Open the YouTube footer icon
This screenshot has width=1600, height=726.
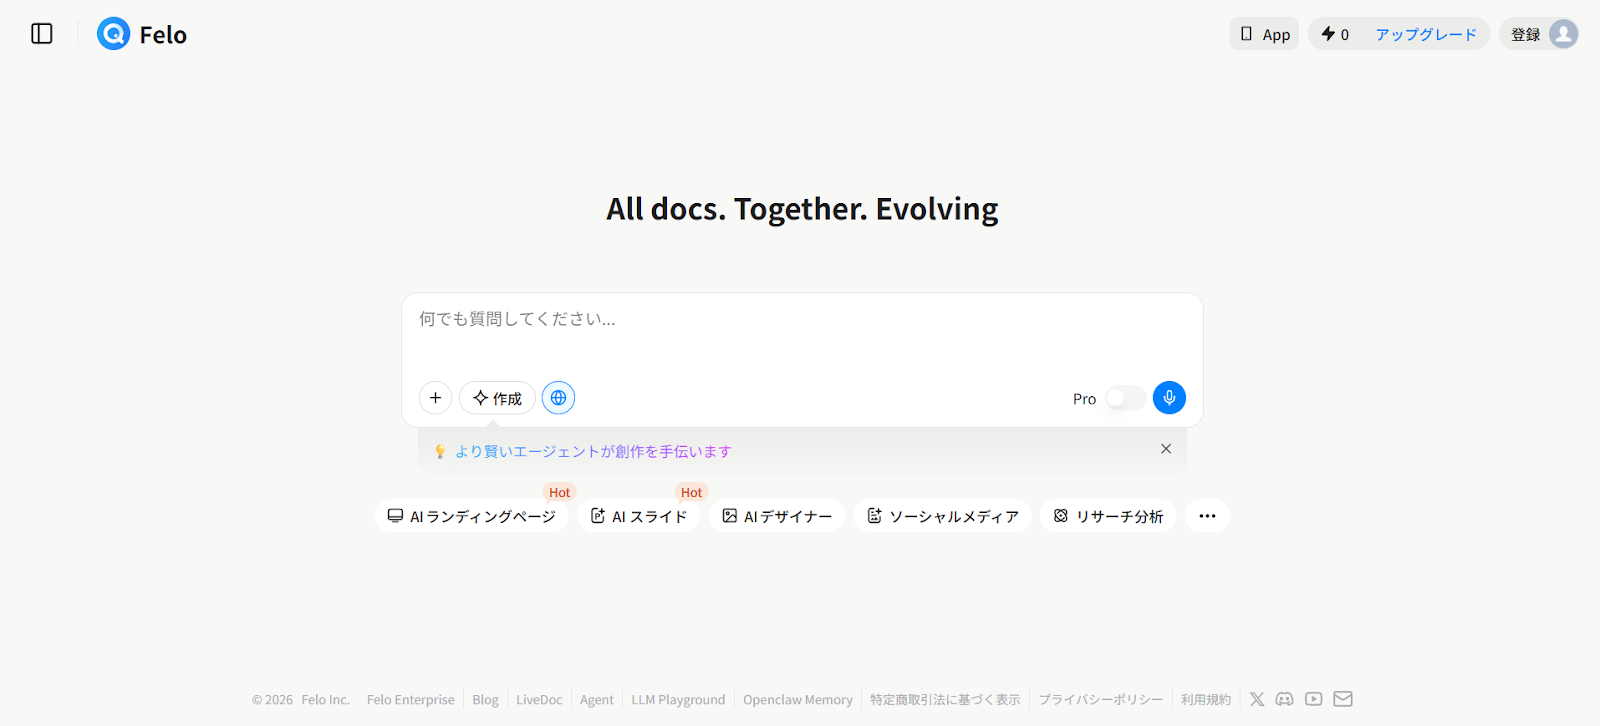[x=1314, y=699]
